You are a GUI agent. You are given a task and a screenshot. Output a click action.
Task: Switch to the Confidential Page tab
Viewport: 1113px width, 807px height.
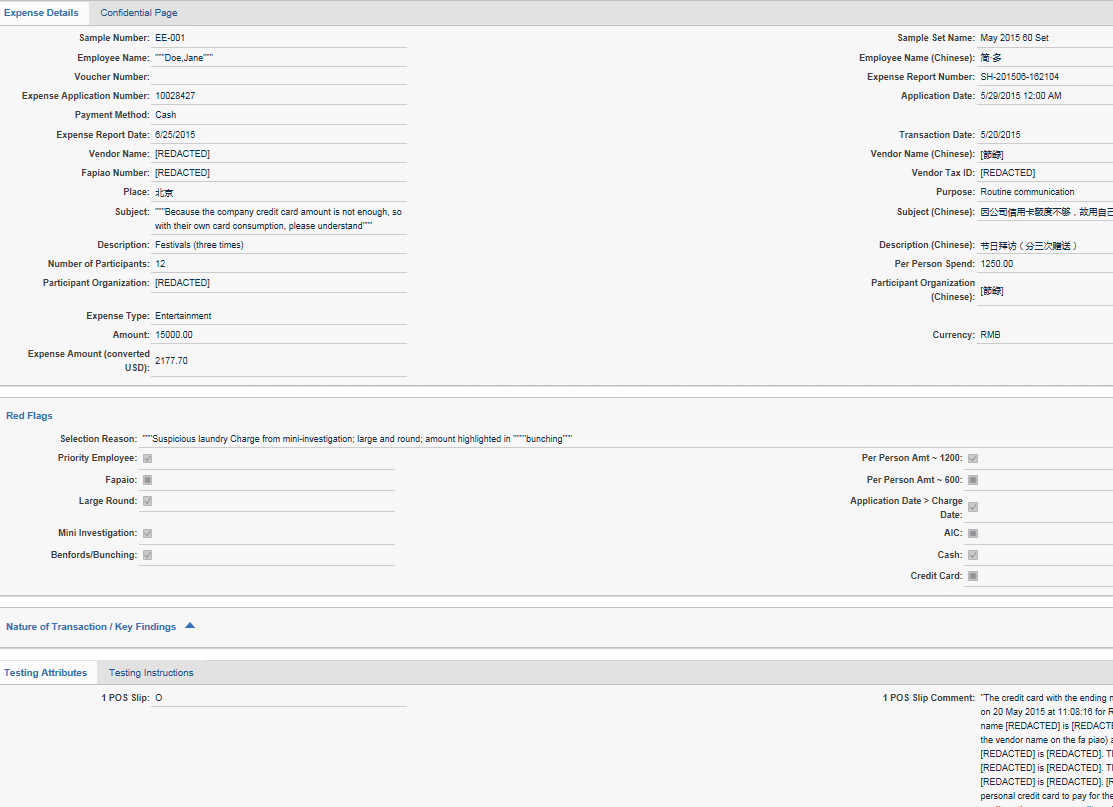(x=139, y=13)
